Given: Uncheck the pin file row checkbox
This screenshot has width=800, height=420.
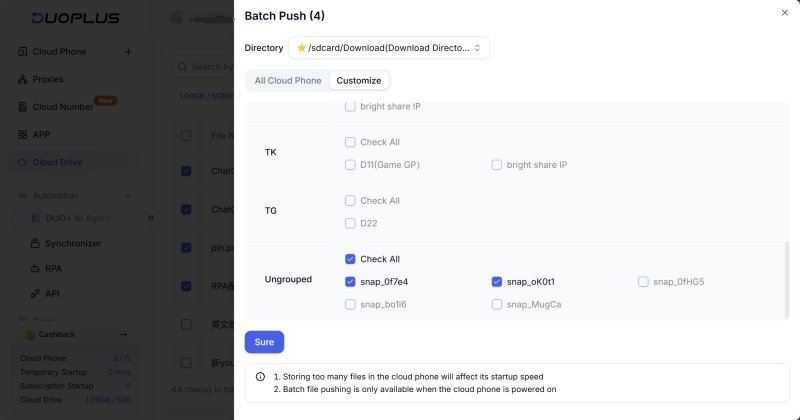Looking at the screenshot, I should click(186, 248).
